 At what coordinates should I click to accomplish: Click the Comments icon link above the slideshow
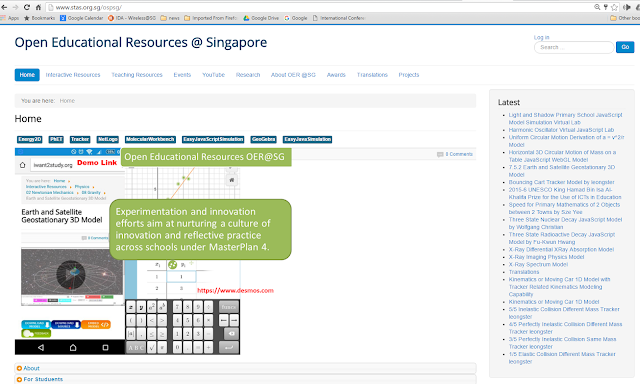point(455,154)
